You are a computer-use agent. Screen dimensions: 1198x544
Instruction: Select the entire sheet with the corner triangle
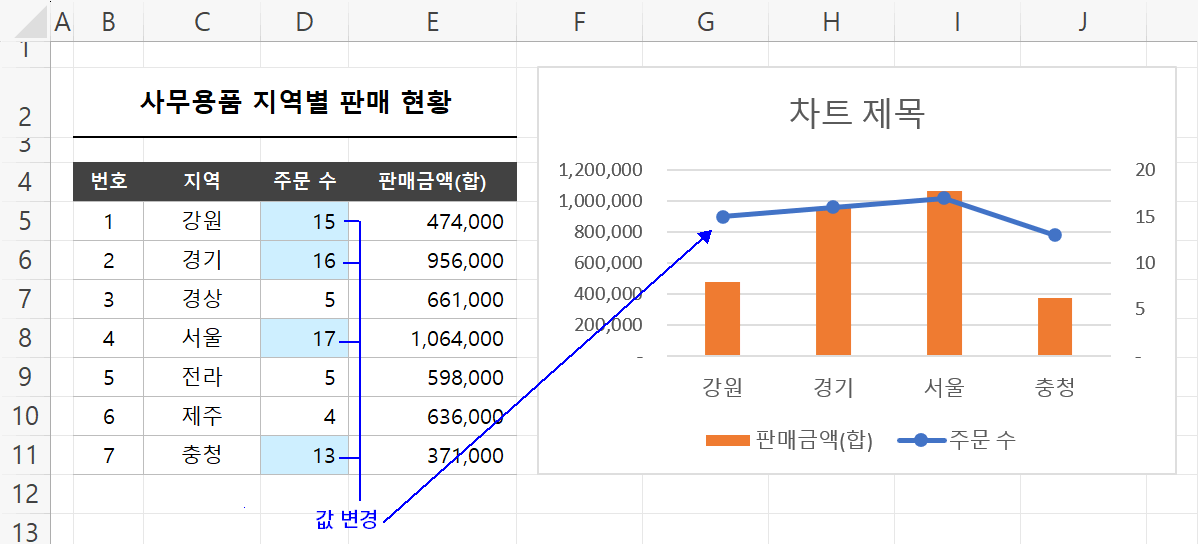pos(32,23)
